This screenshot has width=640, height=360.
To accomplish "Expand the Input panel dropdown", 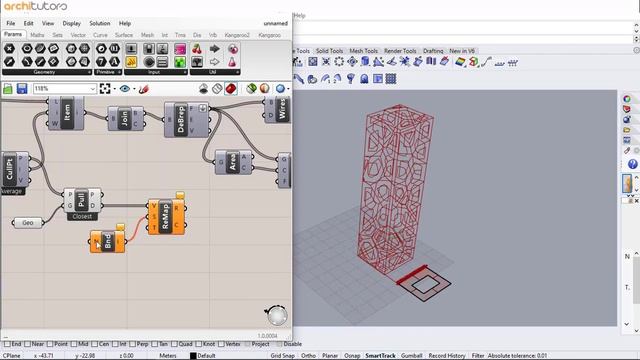I will tap(185, 72).
